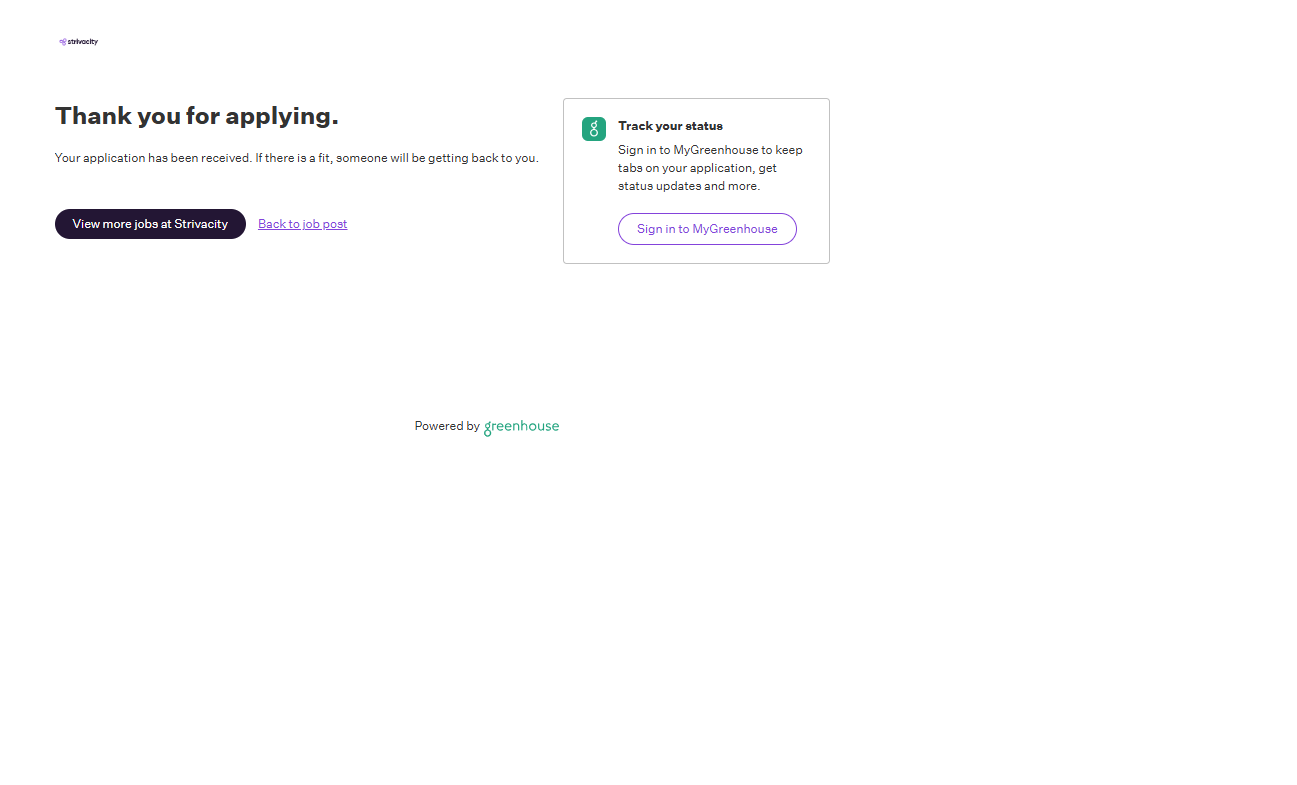
Task: Click the 'Sign in to MyGreenhouse to keep tabs' description
Action: tap(710, 168)
